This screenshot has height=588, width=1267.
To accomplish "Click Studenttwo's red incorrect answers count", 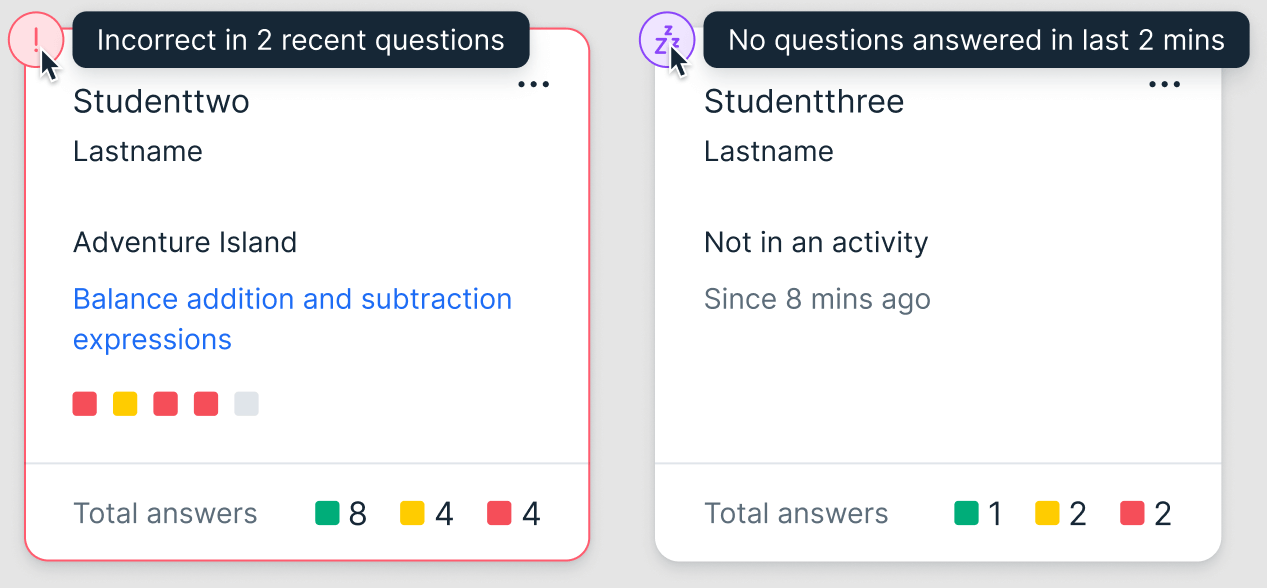I will pos(514,514).
